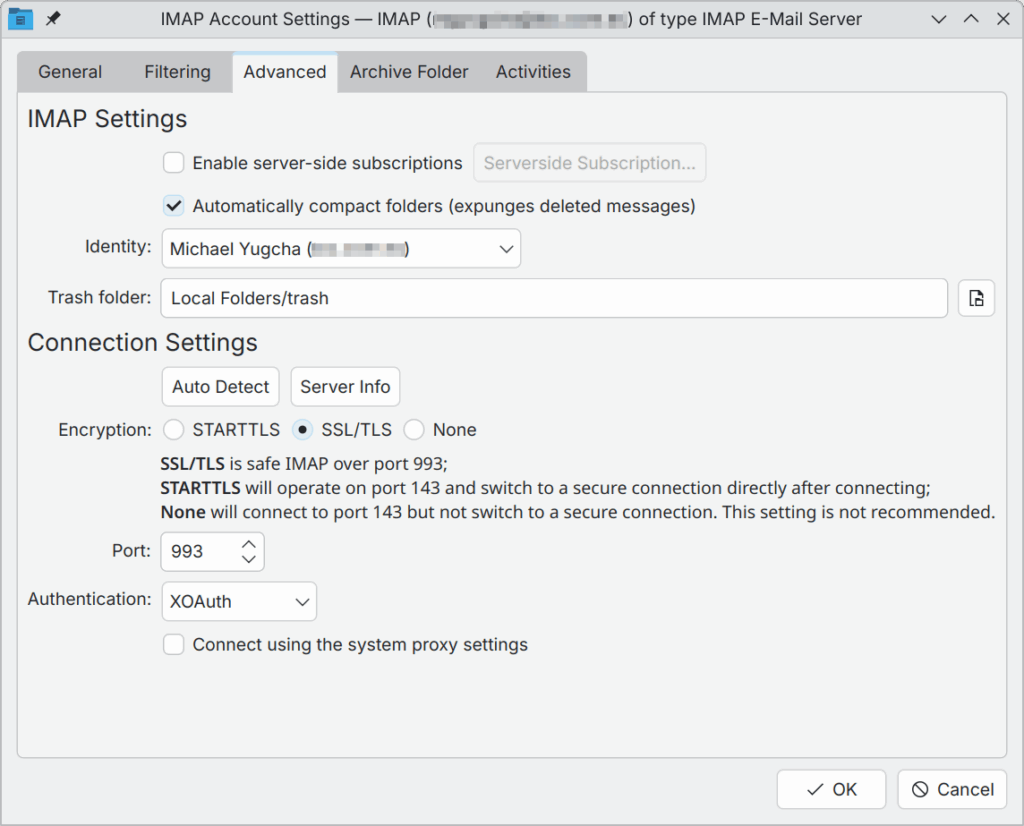Go to Archive Folder tab
The width and height of the screenshot is (1024, 826).
tap(409, 72)
